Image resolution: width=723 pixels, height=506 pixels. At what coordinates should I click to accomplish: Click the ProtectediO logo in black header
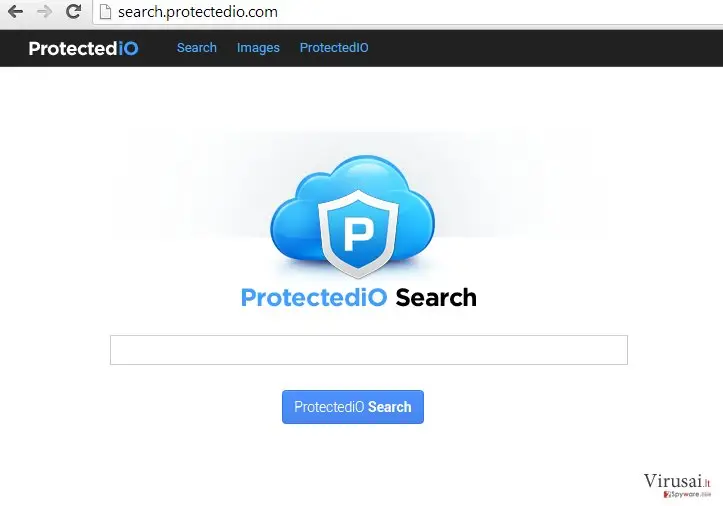coord(83,48)
